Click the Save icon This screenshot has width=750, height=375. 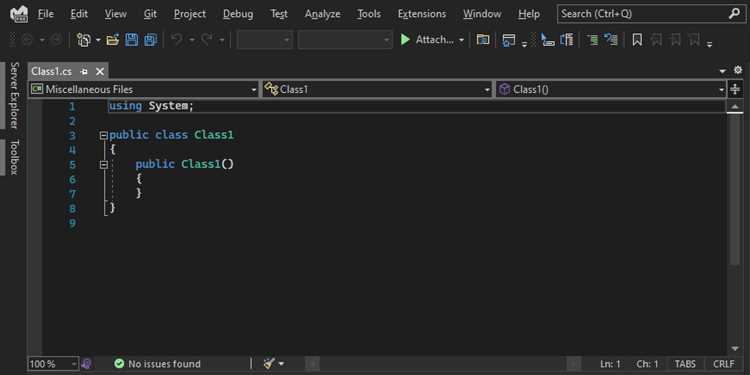132,40
